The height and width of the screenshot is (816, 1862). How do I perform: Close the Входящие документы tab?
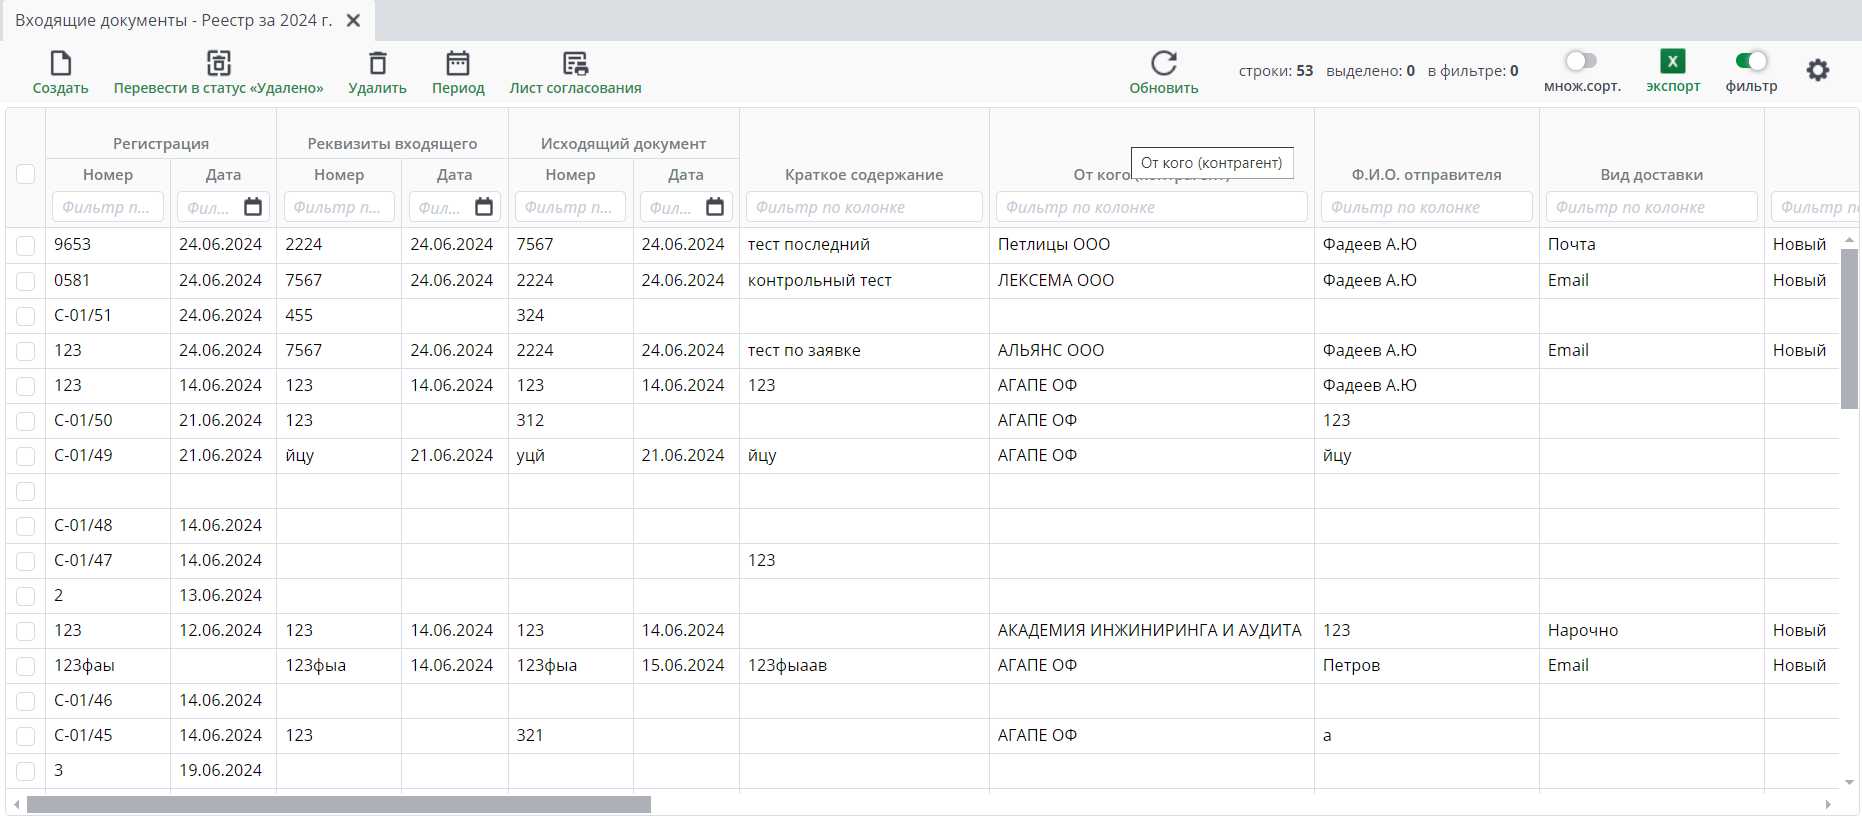(353, 20)
